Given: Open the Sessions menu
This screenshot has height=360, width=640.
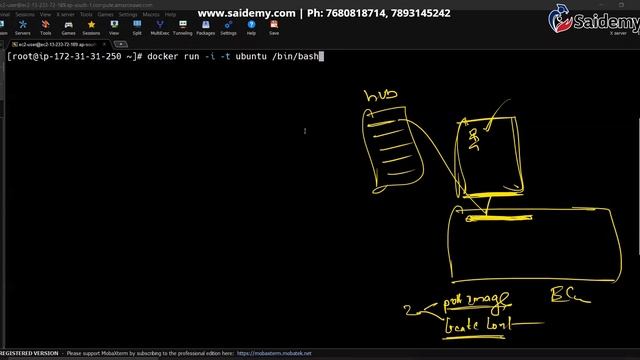Looking at the screenshot, I should tap(25, 14).
